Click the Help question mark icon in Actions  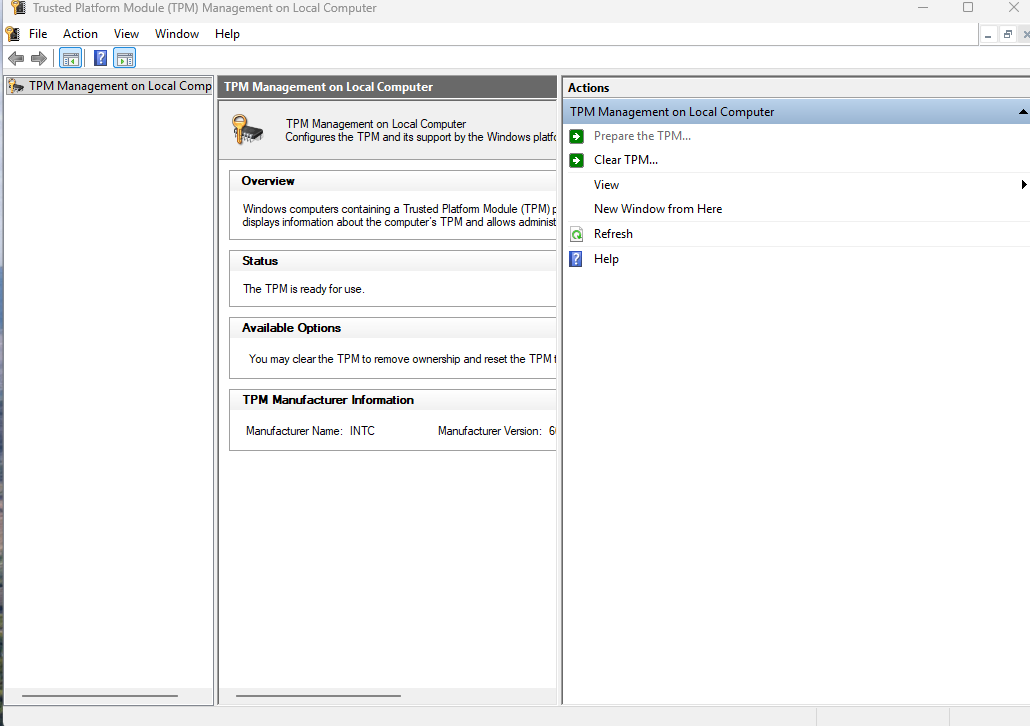pyautogui.click(x=576, y=259)
